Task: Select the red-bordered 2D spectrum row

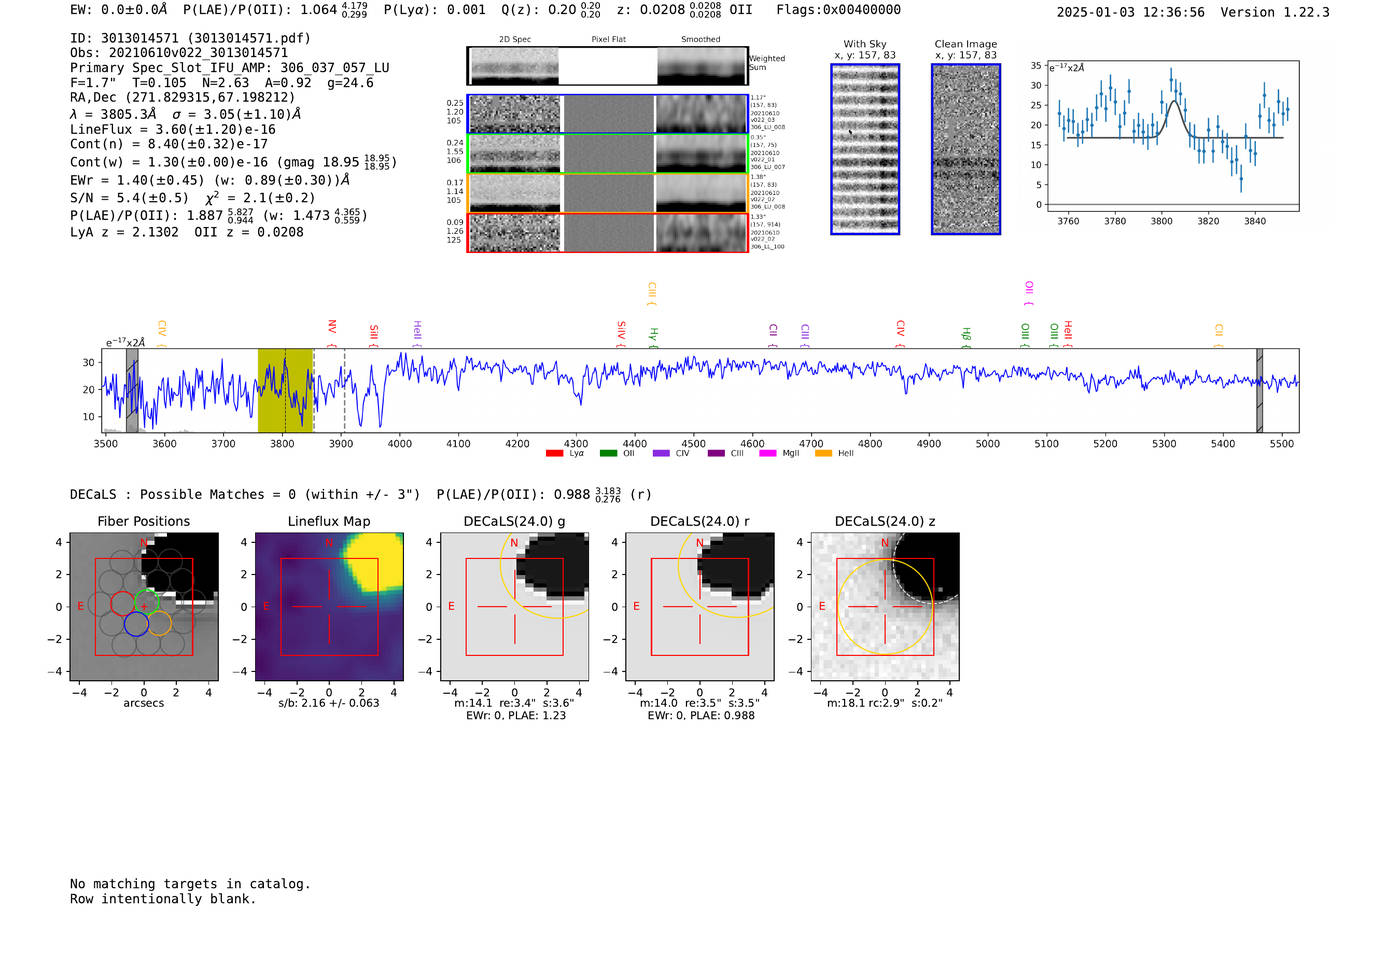Action: pos(608,233)
